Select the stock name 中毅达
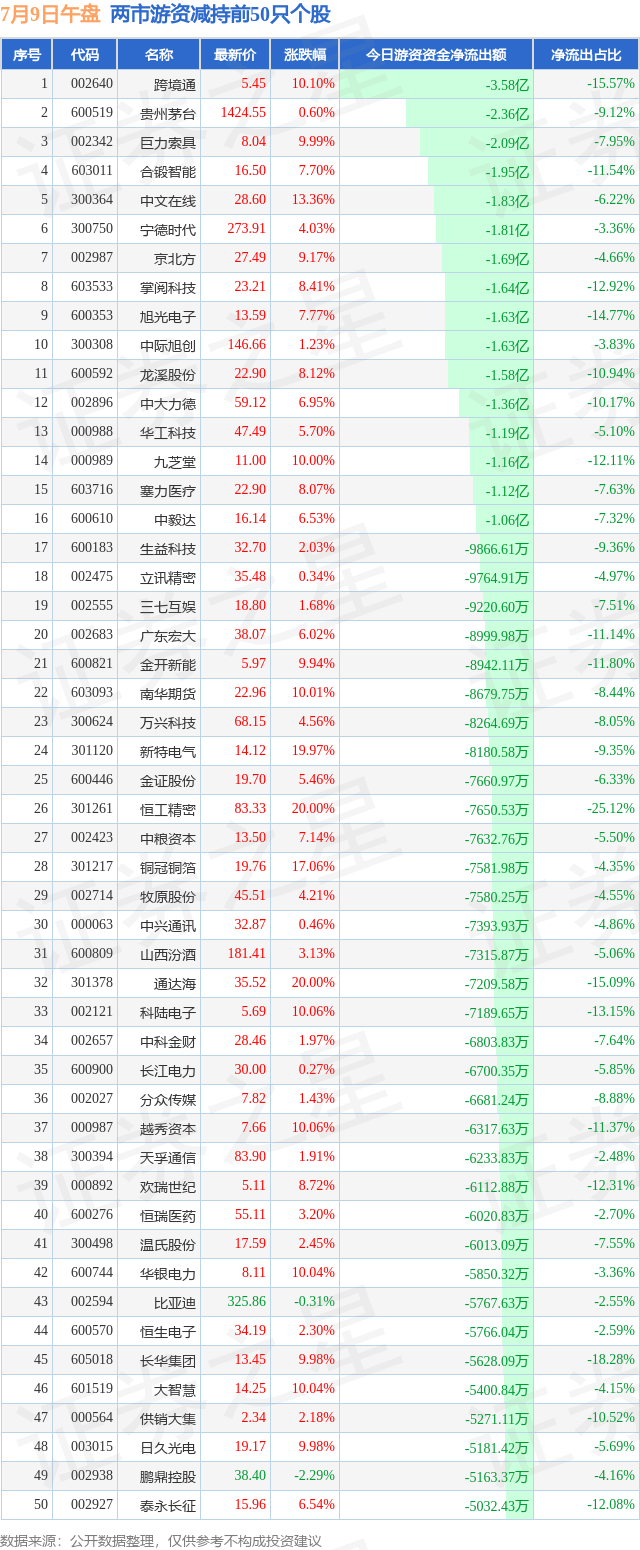The image size is (640, 1550). [x=175, y=519]
